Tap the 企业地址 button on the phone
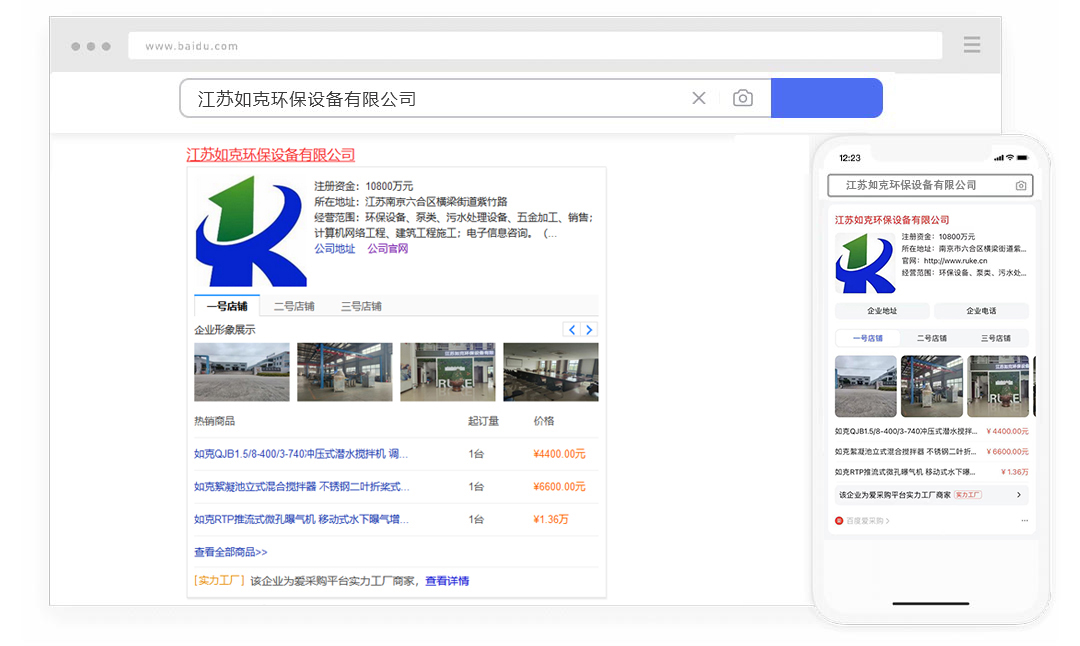Screen dimensions: 1080x646 [x=882, y=311]
